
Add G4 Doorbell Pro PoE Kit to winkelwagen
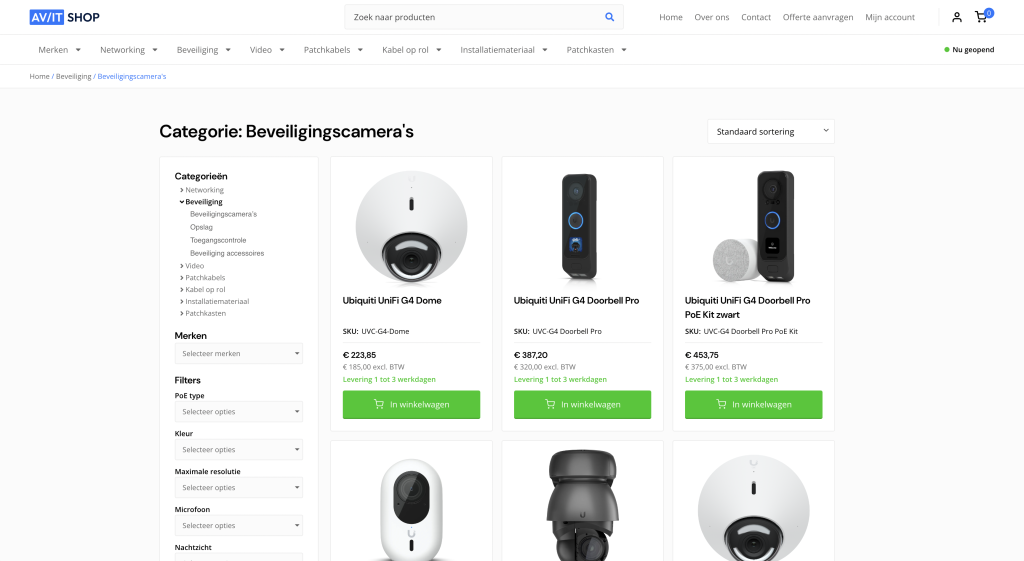pyautogui.click(x=754, y=404)
